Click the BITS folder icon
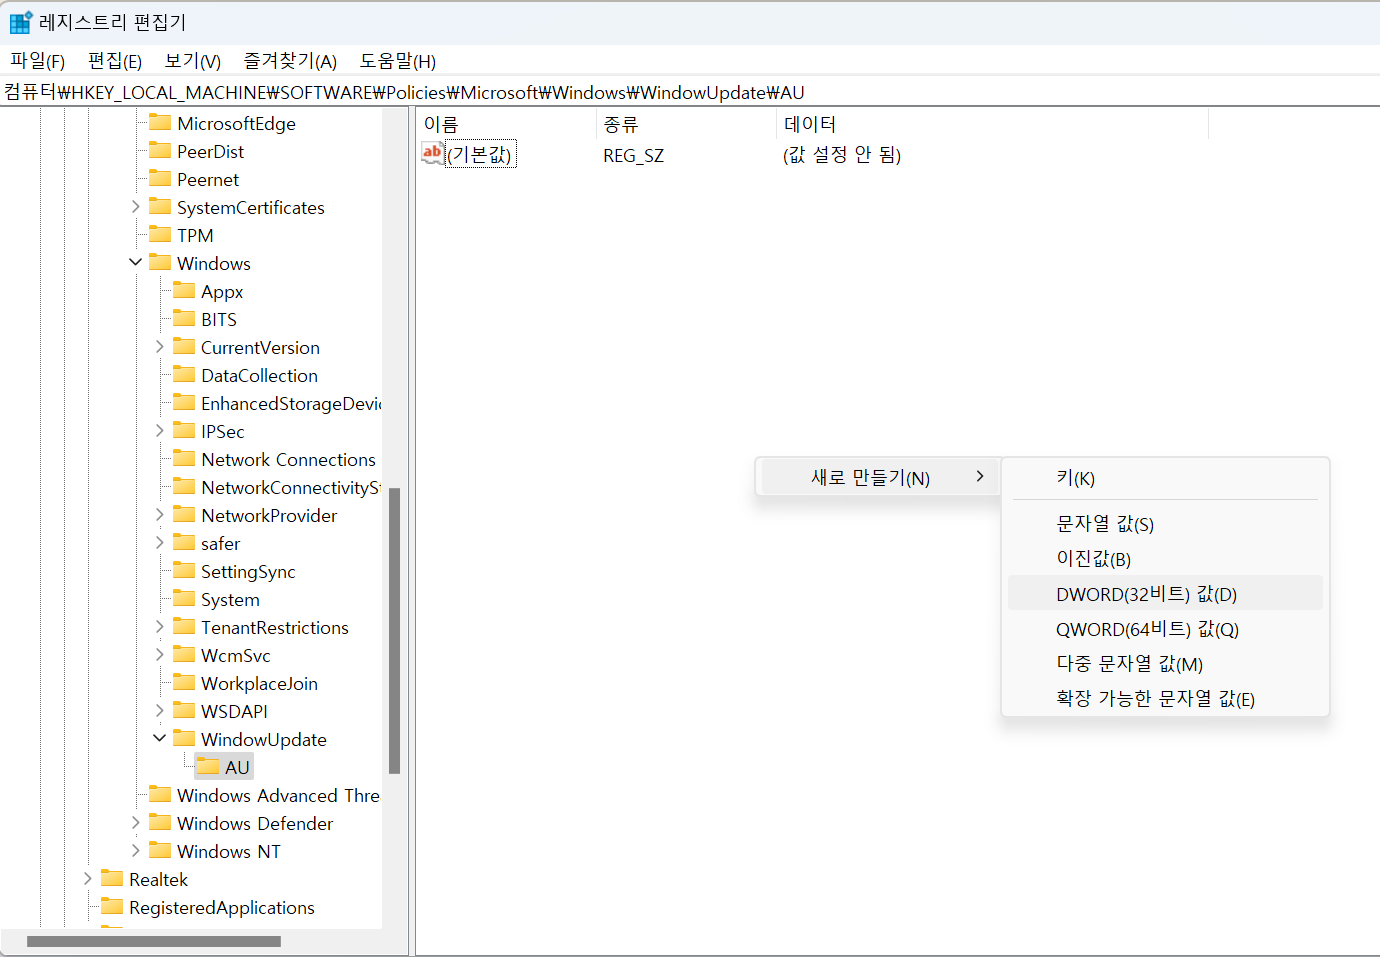Viewport: 1380px width, 957px height. pos(184,318)
